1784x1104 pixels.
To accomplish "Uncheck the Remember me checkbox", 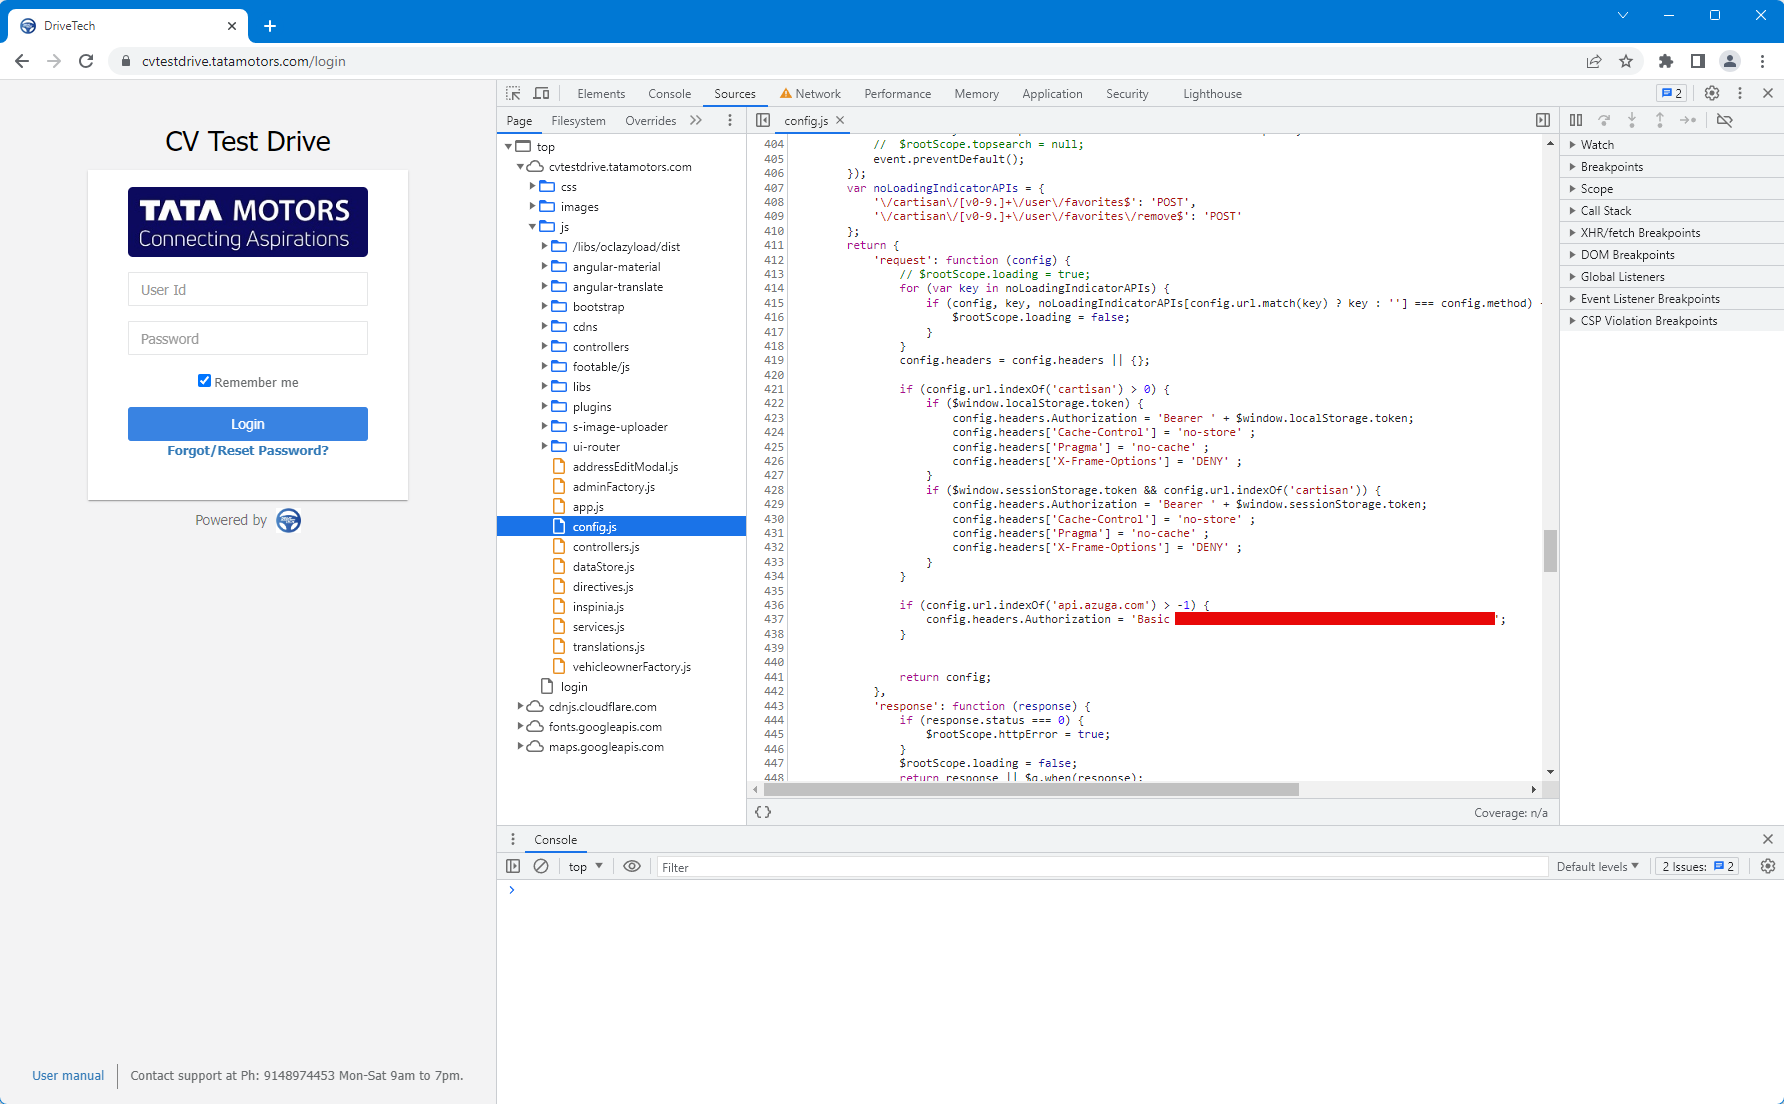I will (x=205, y=381).
